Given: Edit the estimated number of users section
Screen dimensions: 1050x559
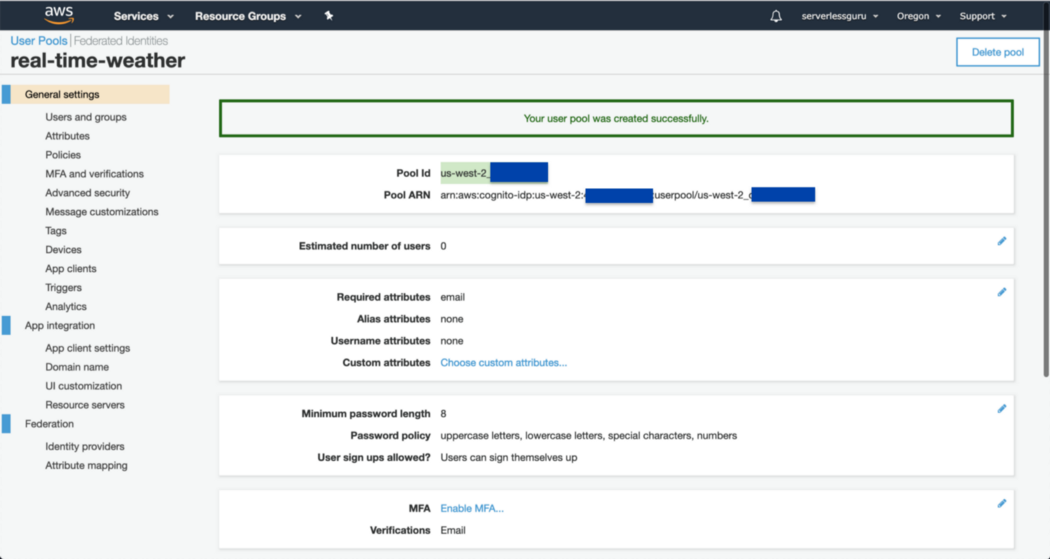Looking at the screenshot, I should [1002, 241].
